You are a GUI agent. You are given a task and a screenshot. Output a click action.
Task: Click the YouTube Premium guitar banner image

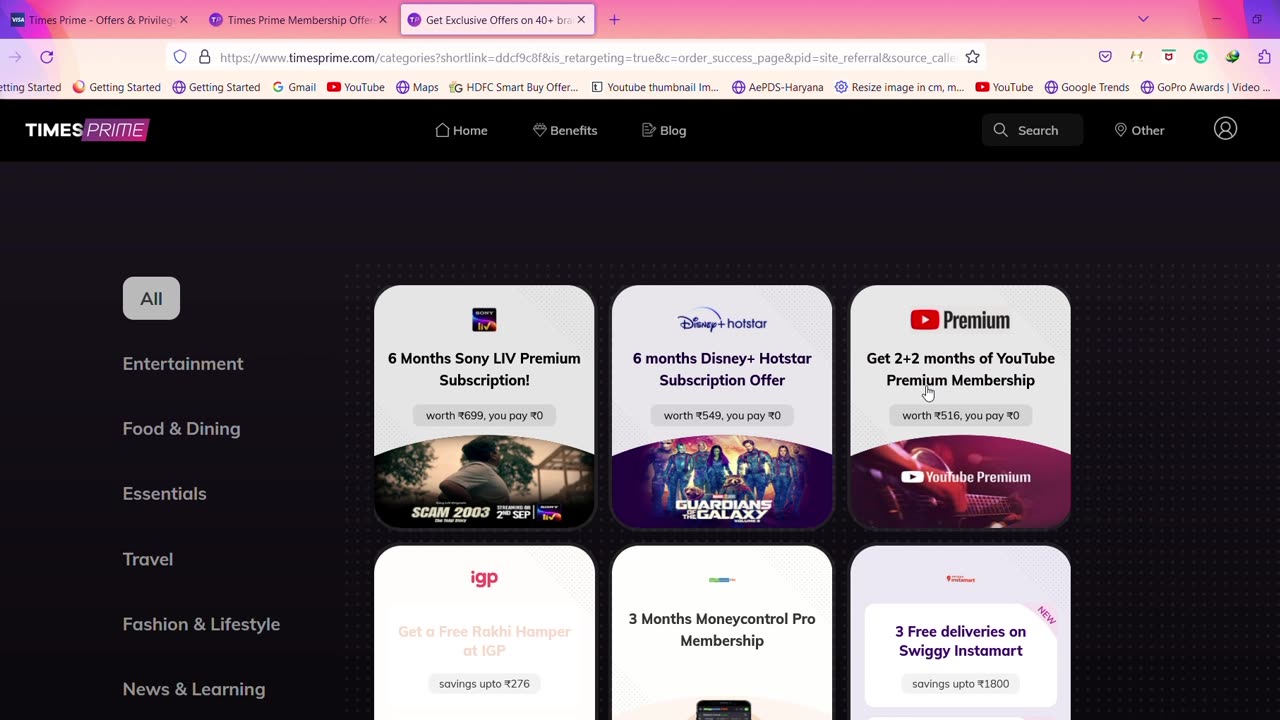pos(960,482)
